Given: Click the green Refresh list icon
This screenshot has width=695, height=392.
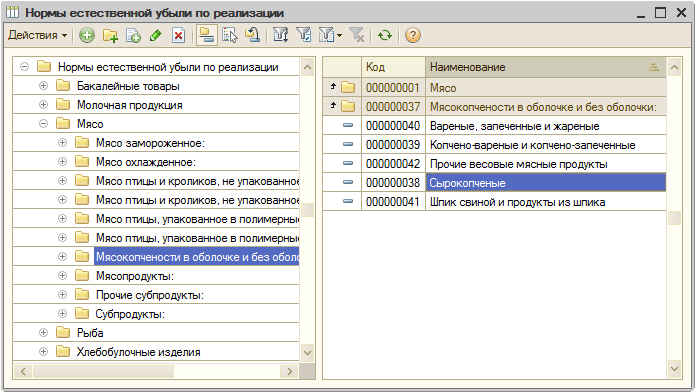Looking at the screenshot, I should [x=385, y=35].
